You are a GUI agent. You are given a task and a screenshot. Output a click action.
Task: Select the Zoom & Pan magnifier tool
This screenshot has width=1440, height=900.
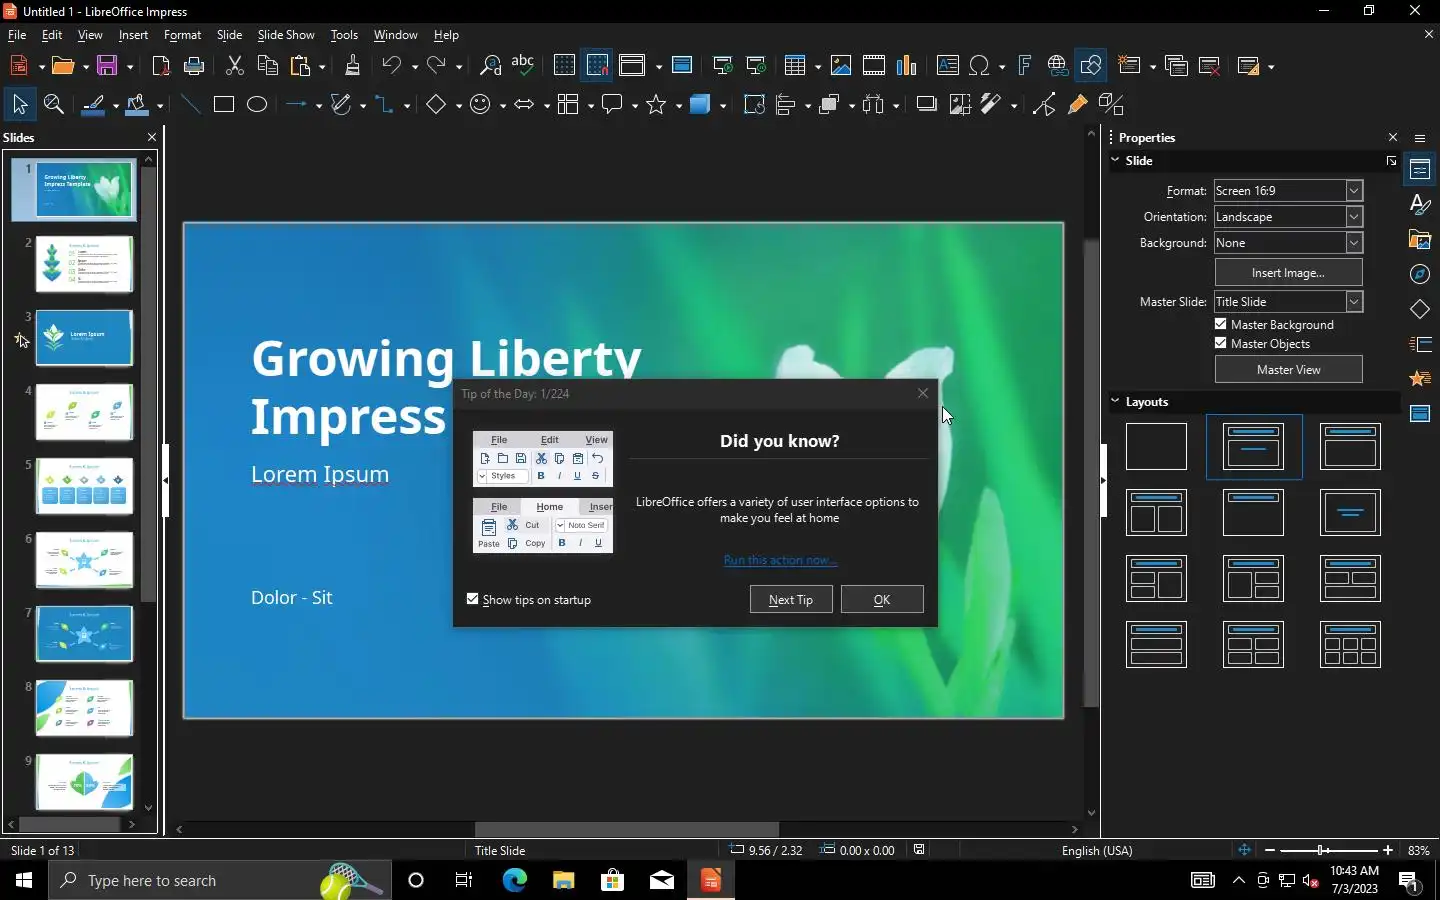[x=54, y=104]
